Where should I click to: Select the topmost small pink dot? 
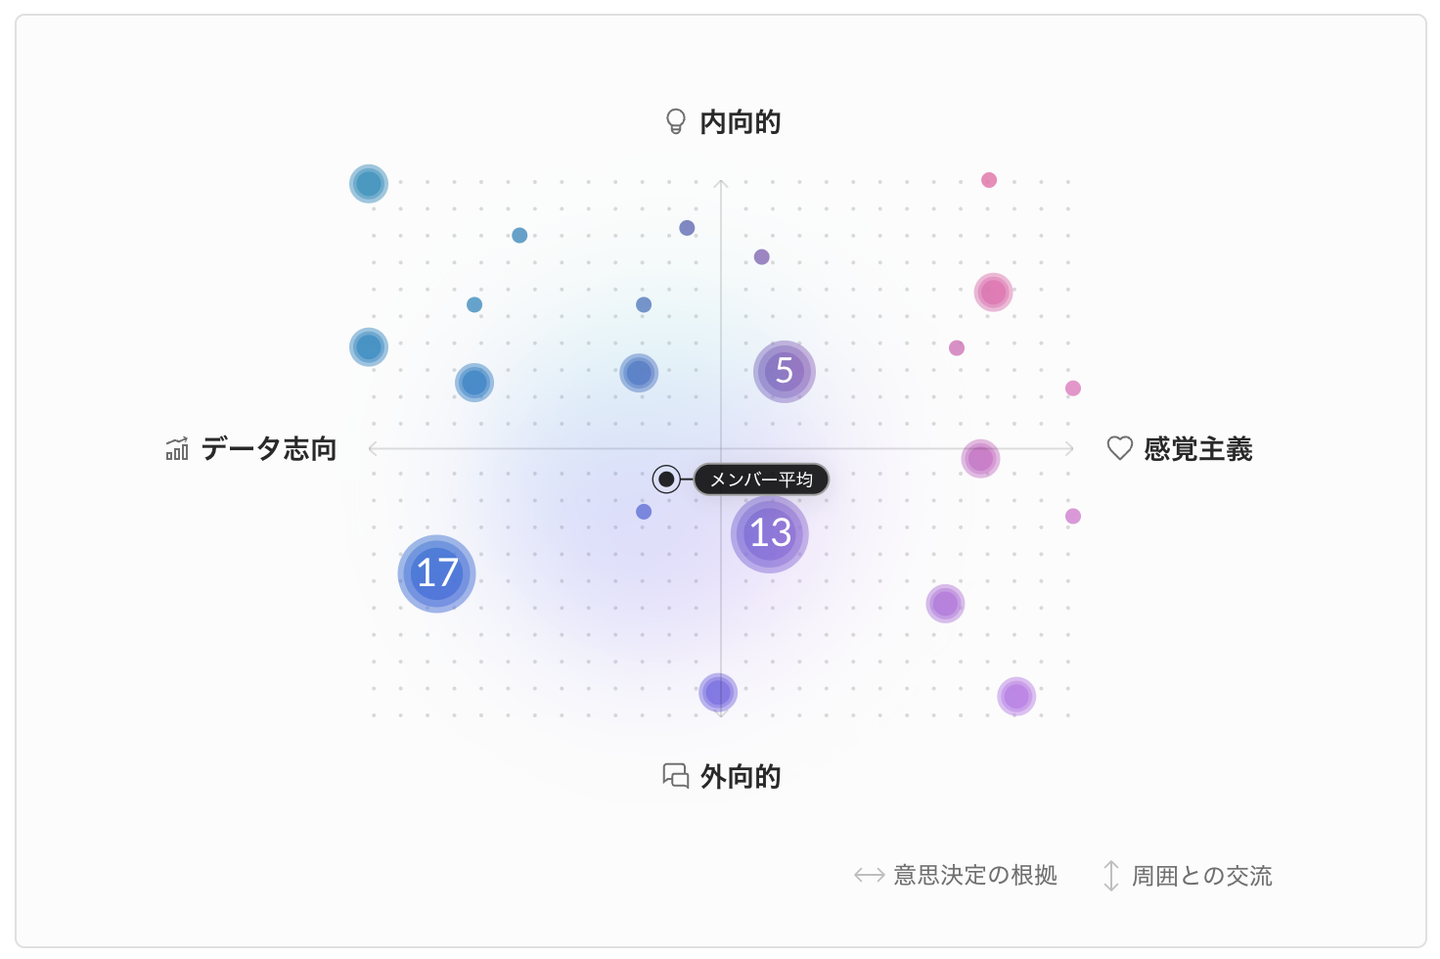[989, 180]
